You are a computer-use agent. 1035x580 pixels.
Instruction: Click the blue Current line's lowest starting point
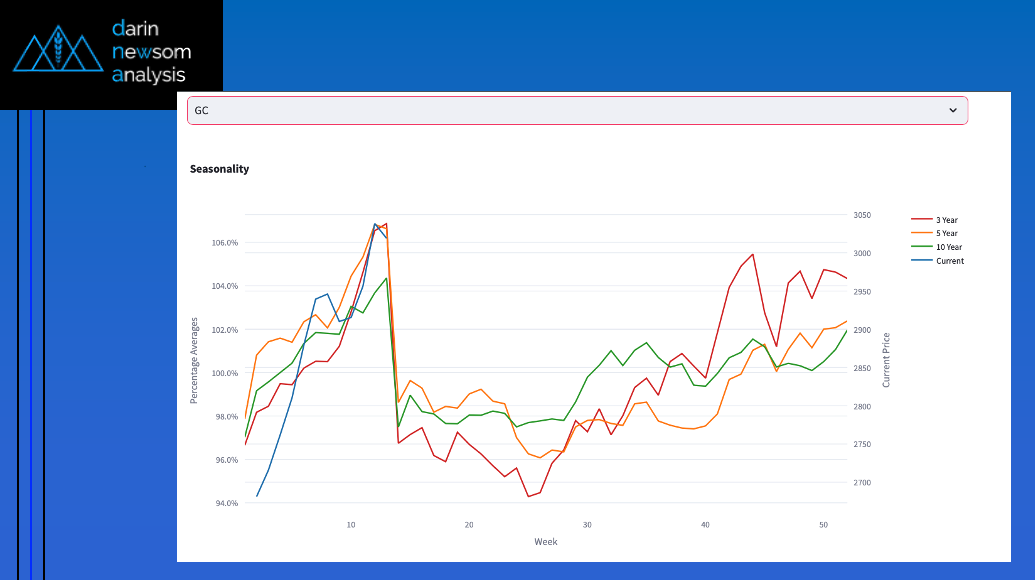257,496
